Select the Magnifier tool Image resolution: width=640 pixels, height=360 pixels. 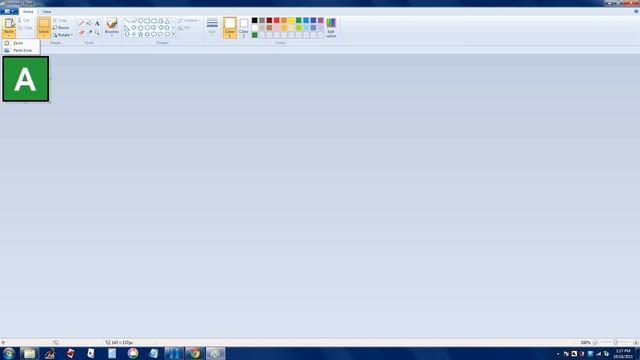point(97,32)
